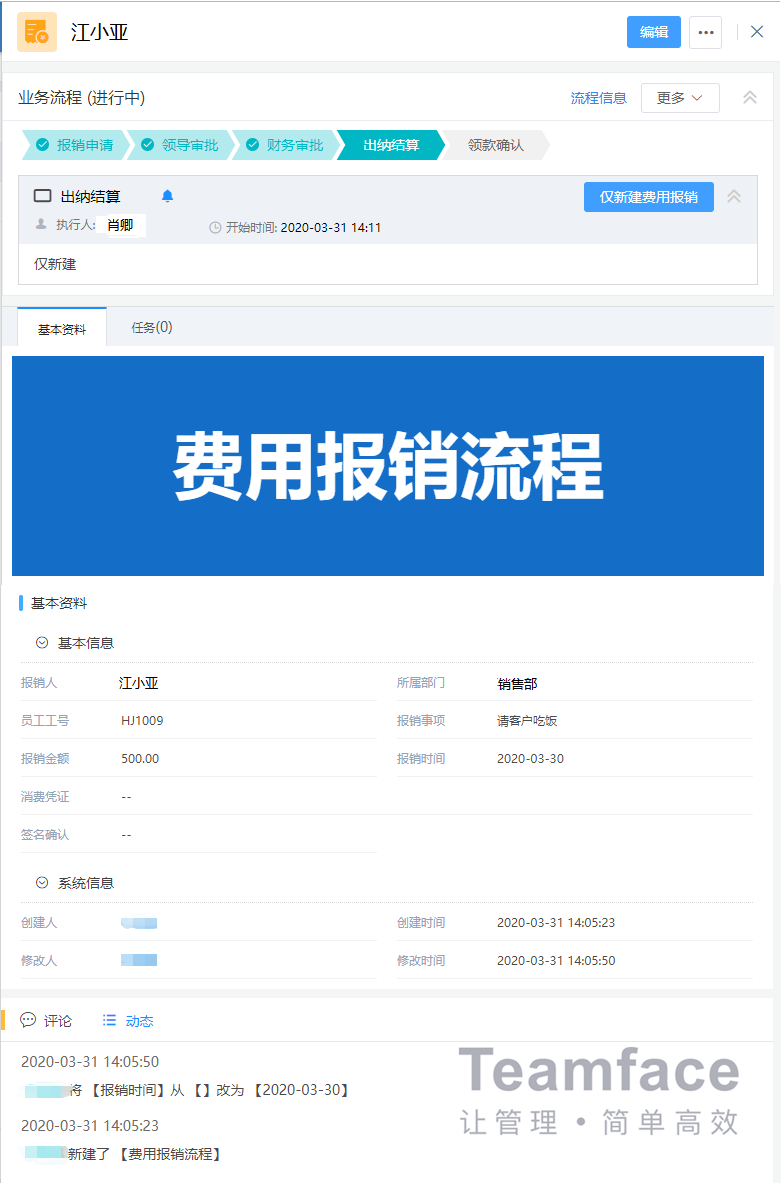
Task: Collapse the 系统信息 group
Action: coord(42,883)
